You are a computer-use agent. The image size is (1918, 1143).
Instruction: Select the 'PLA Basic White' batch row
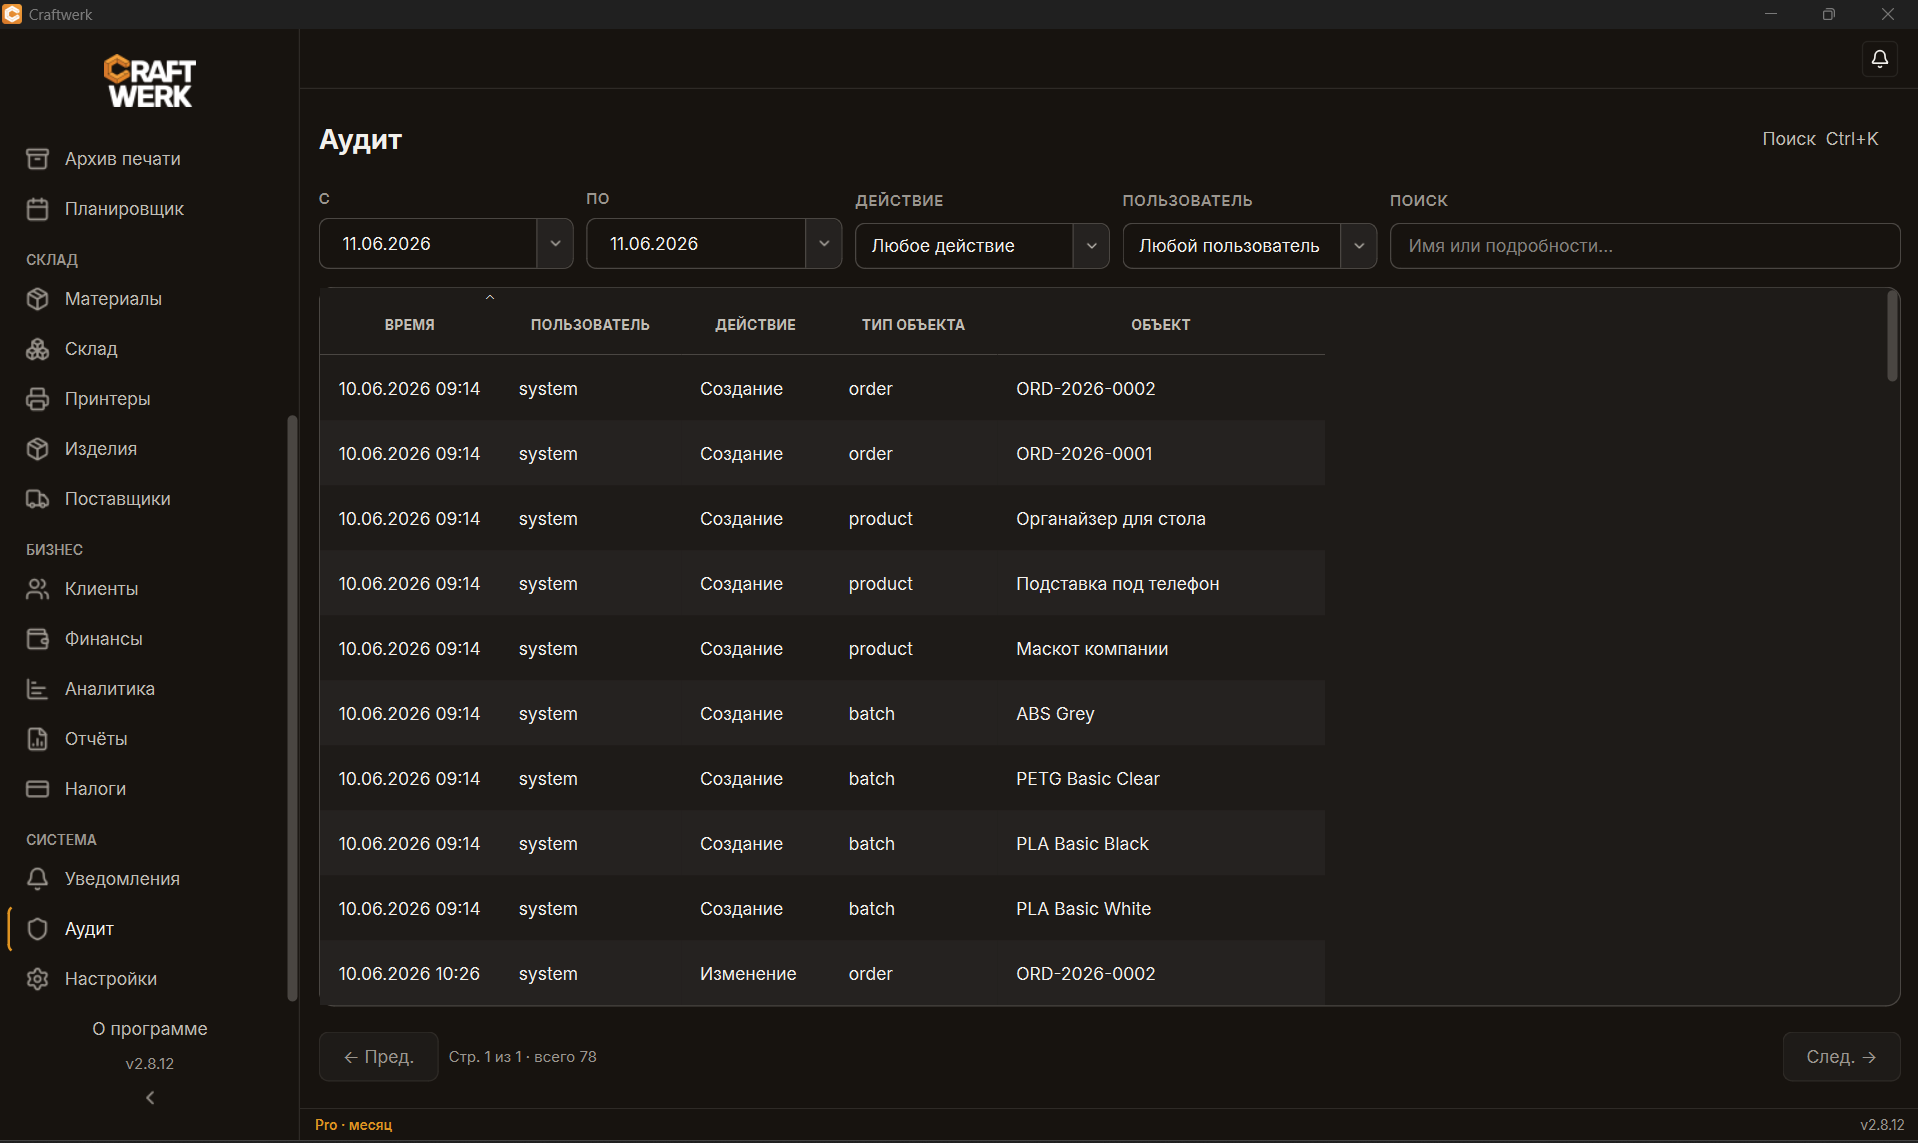pos(822,909)
